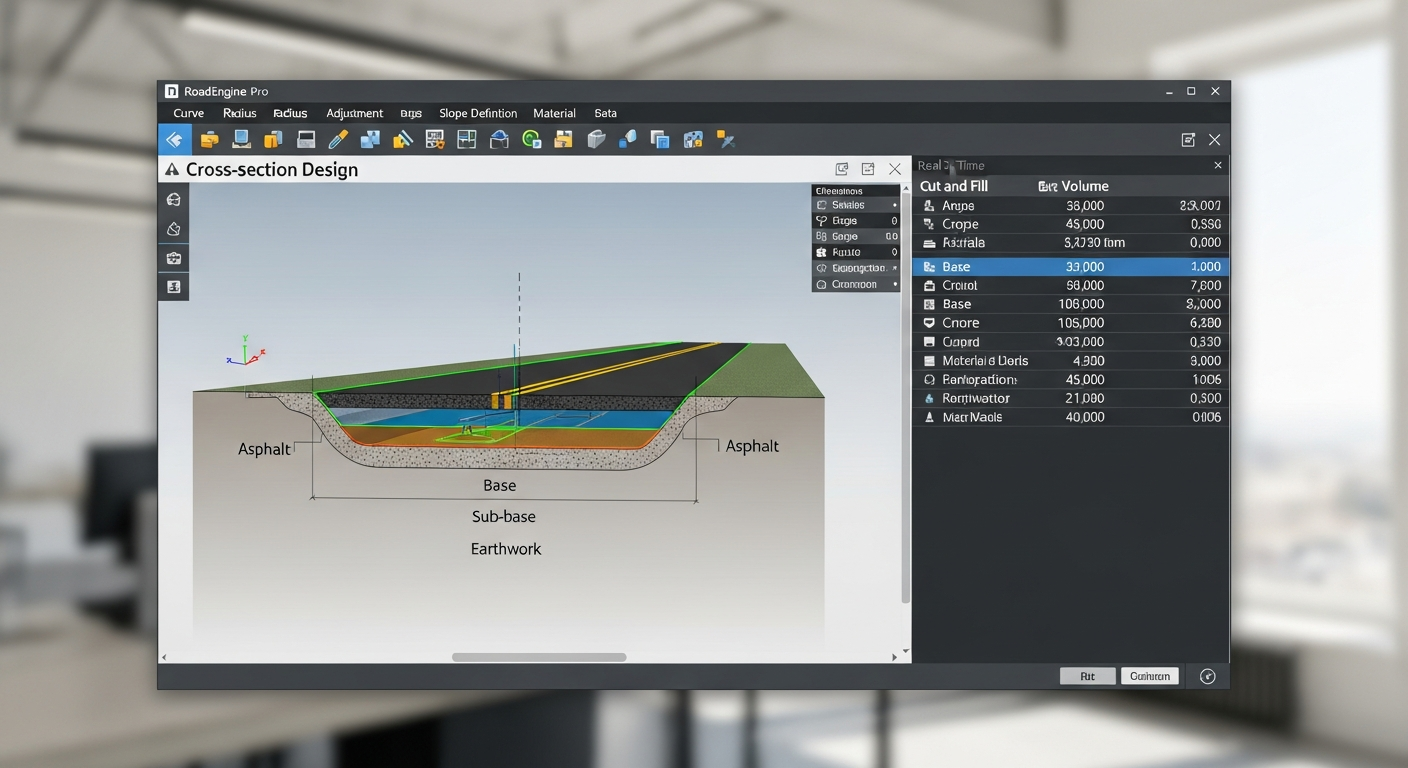Viewport: 1408px width, 768px height.
Task: Select the last table row showing 40,000
Action: tap(1071, 417)
